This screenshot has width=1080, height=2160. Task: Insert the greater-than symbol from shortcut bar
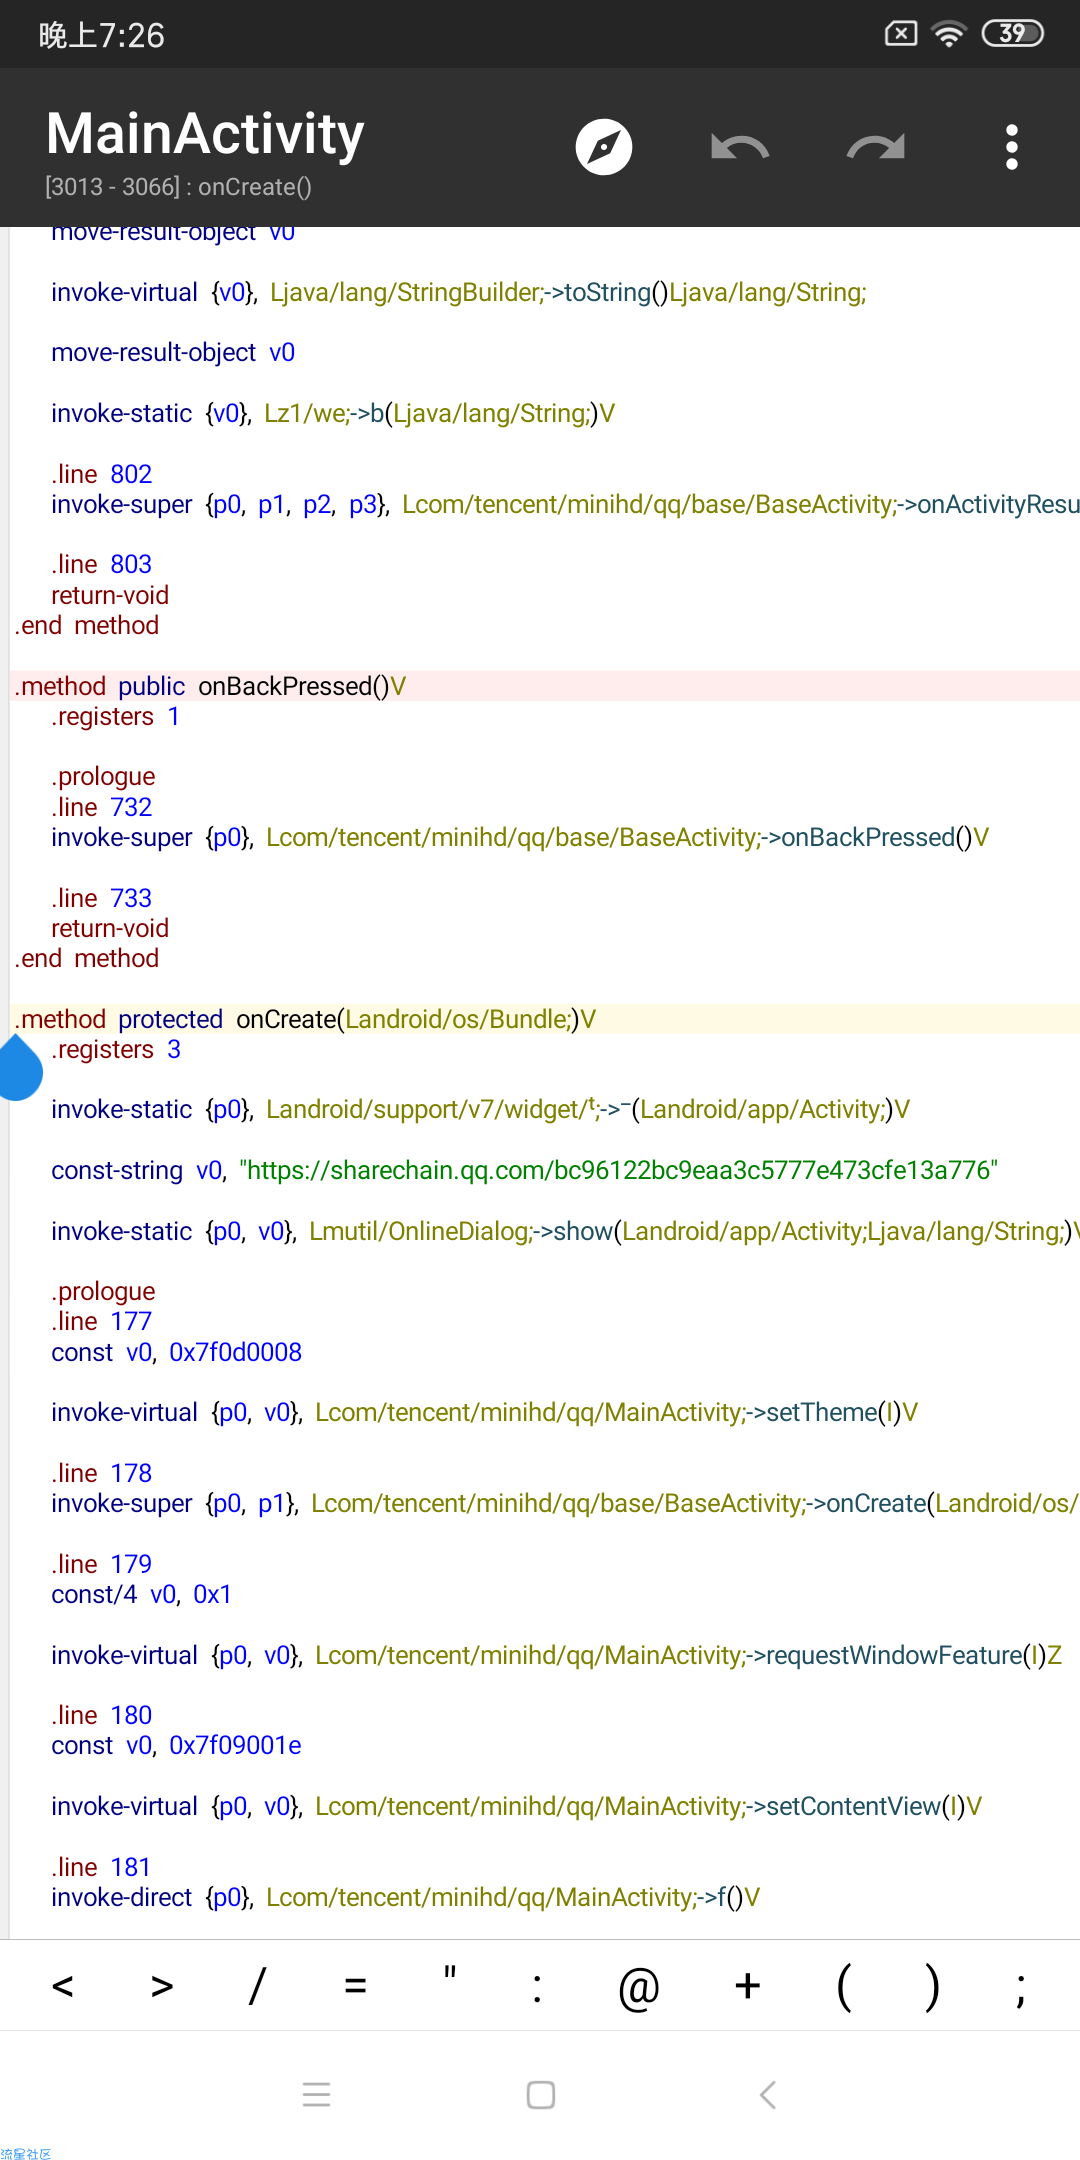[x=161, y=1986]
